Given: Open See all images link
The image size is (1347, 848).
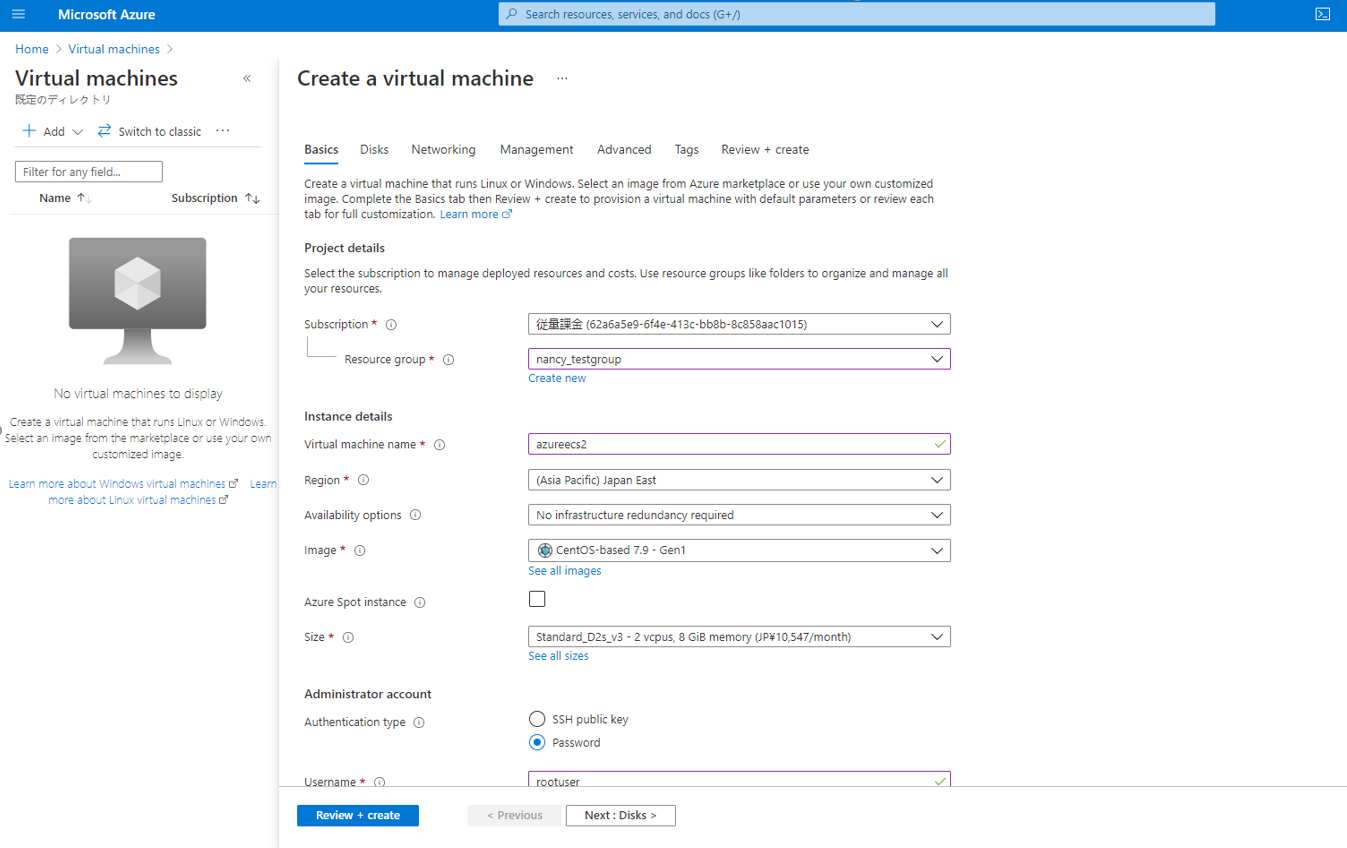Looking at the screenshot, I should pos(565,571).
